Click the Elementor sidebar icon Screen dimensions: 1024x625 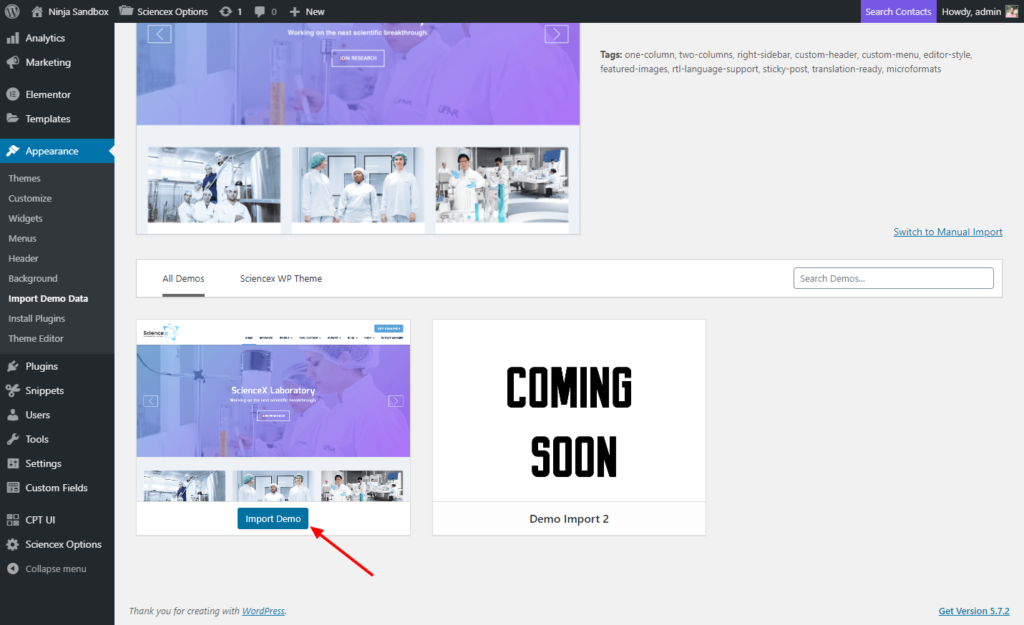pyautogui.click(x=13, y=94)
